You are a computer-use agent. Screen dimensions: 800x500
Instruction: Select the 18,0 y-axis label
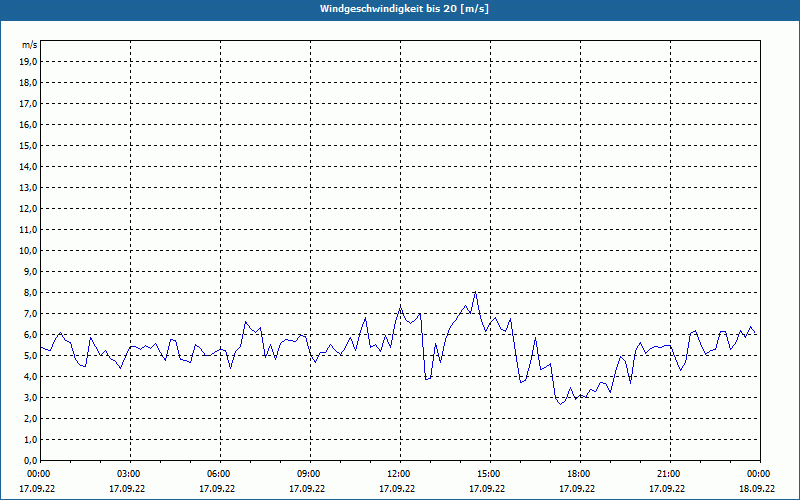(29, 83)
